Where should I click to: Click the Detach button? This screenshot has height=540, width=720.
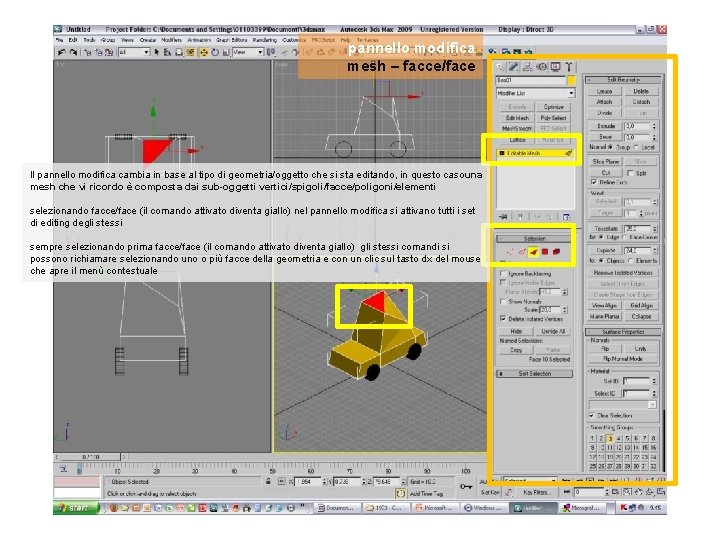641,102
